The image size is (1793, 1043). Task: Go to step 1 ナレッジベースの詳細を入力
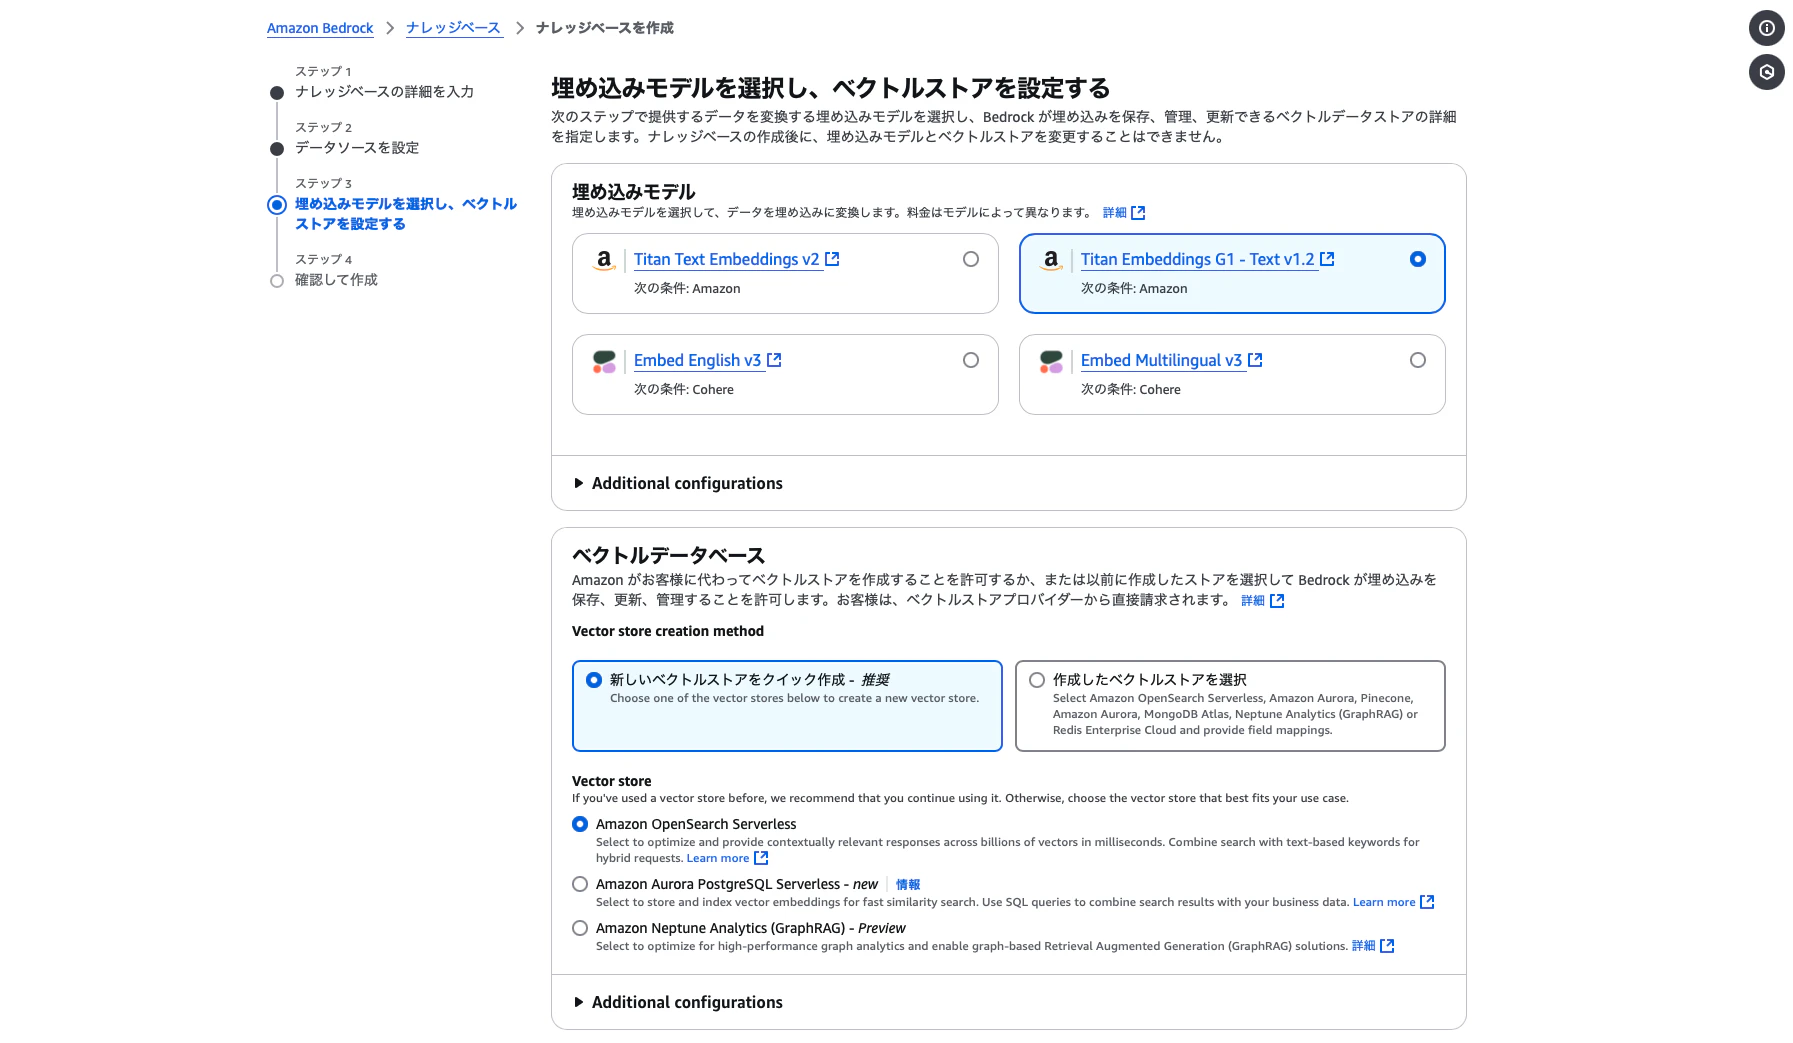coord(384,92)
